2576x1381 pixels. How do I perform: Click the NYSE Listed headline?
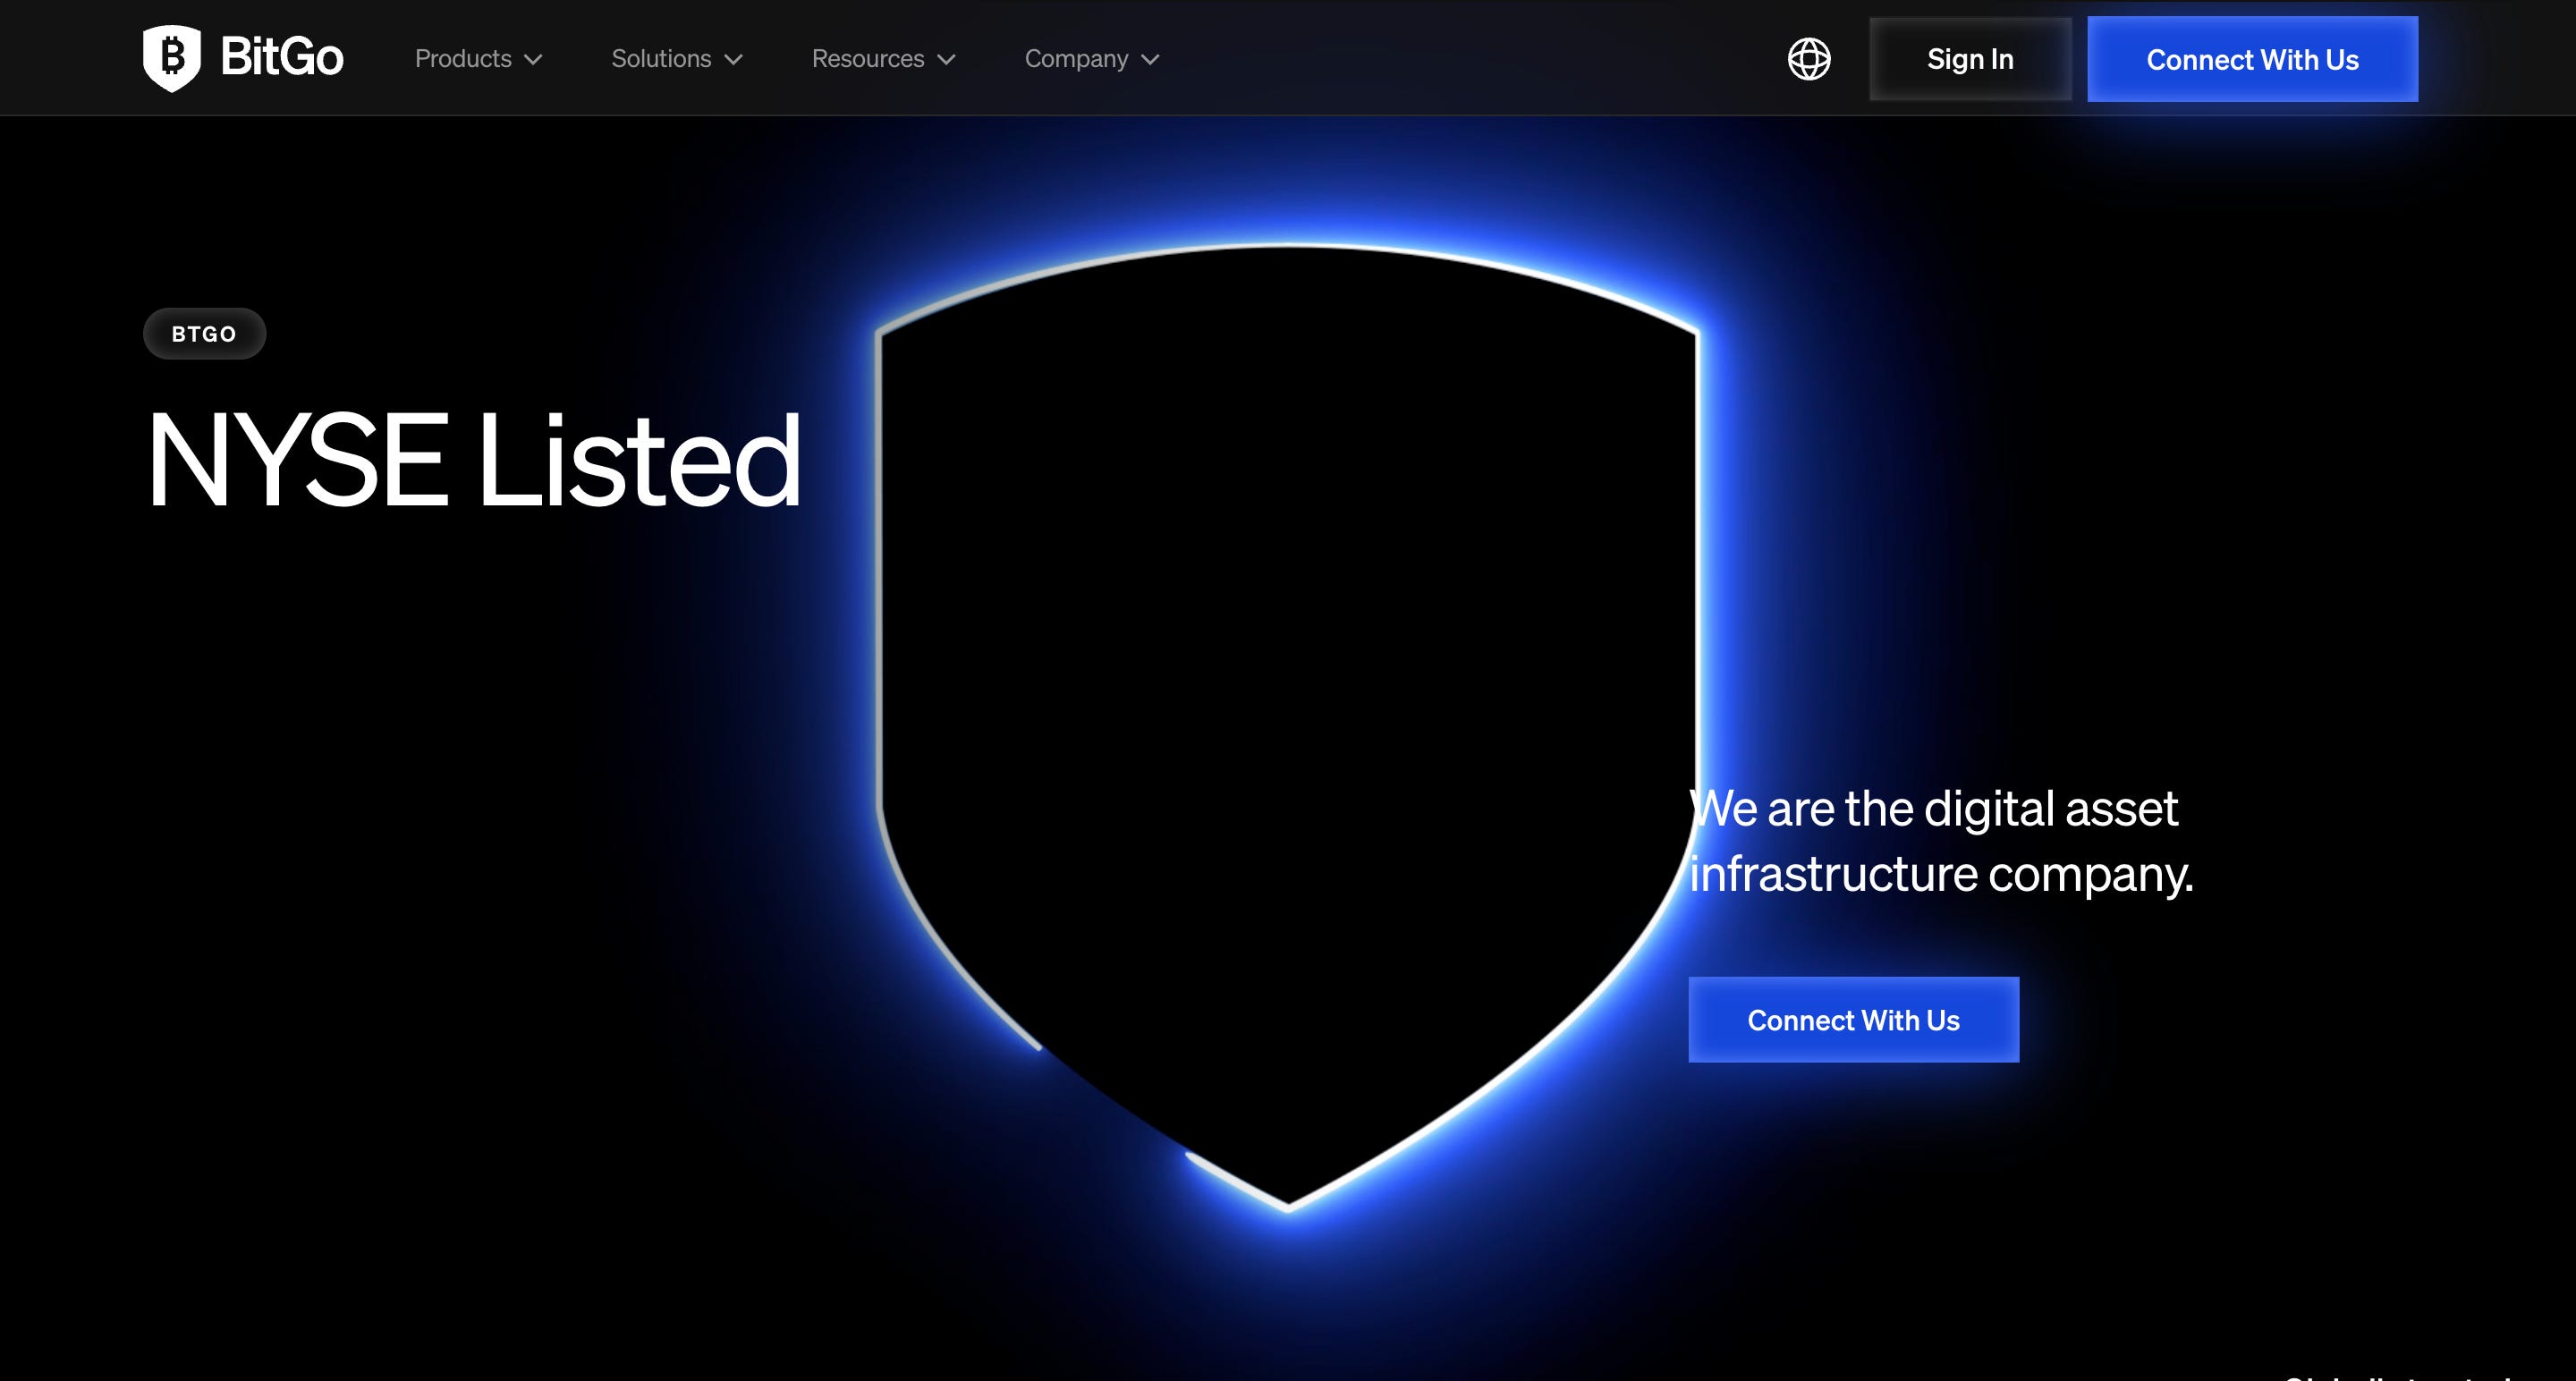tap(474, 461)
